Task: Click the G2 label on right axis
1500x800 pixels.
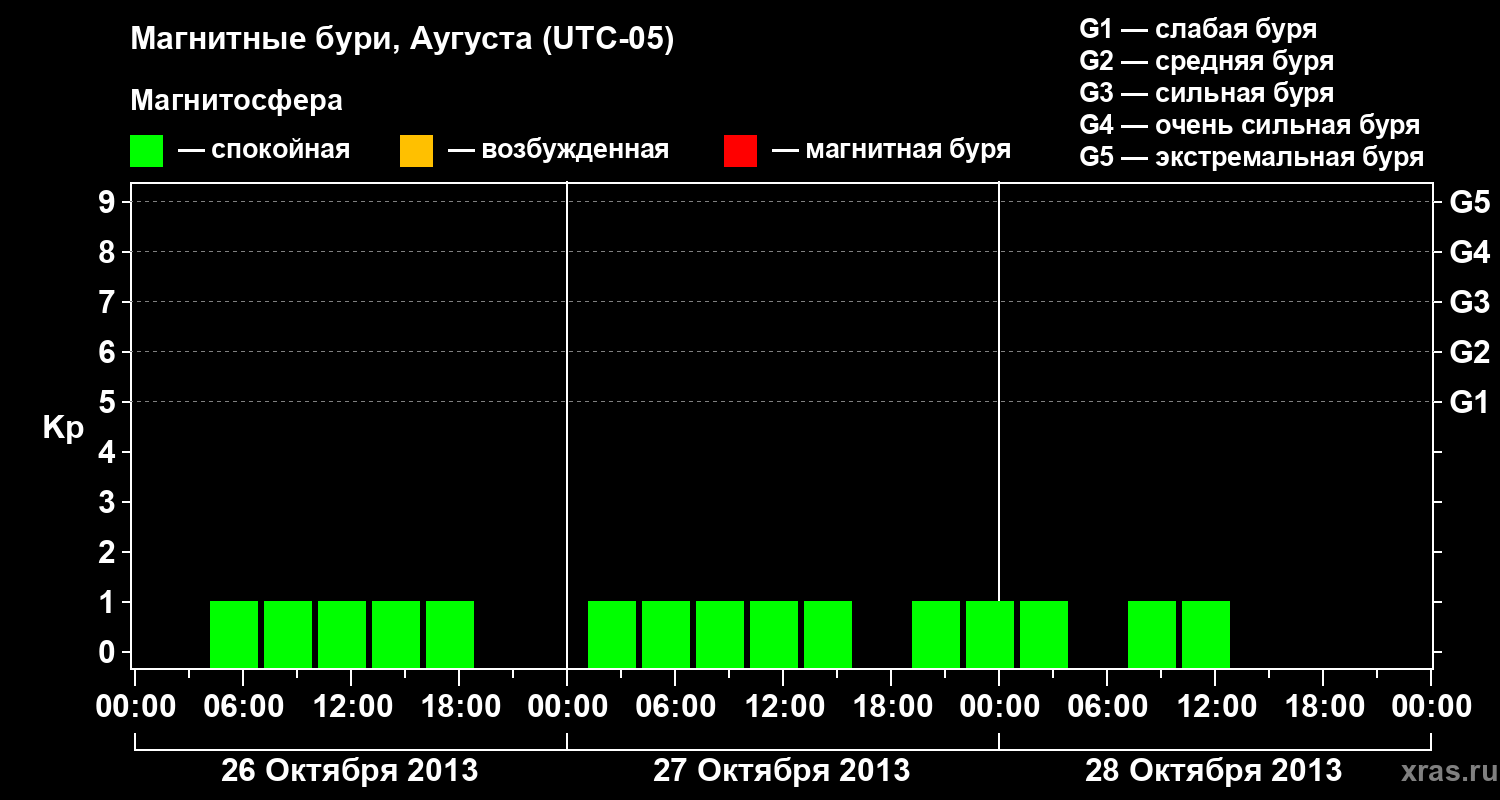Action: tap(1469, 352)
